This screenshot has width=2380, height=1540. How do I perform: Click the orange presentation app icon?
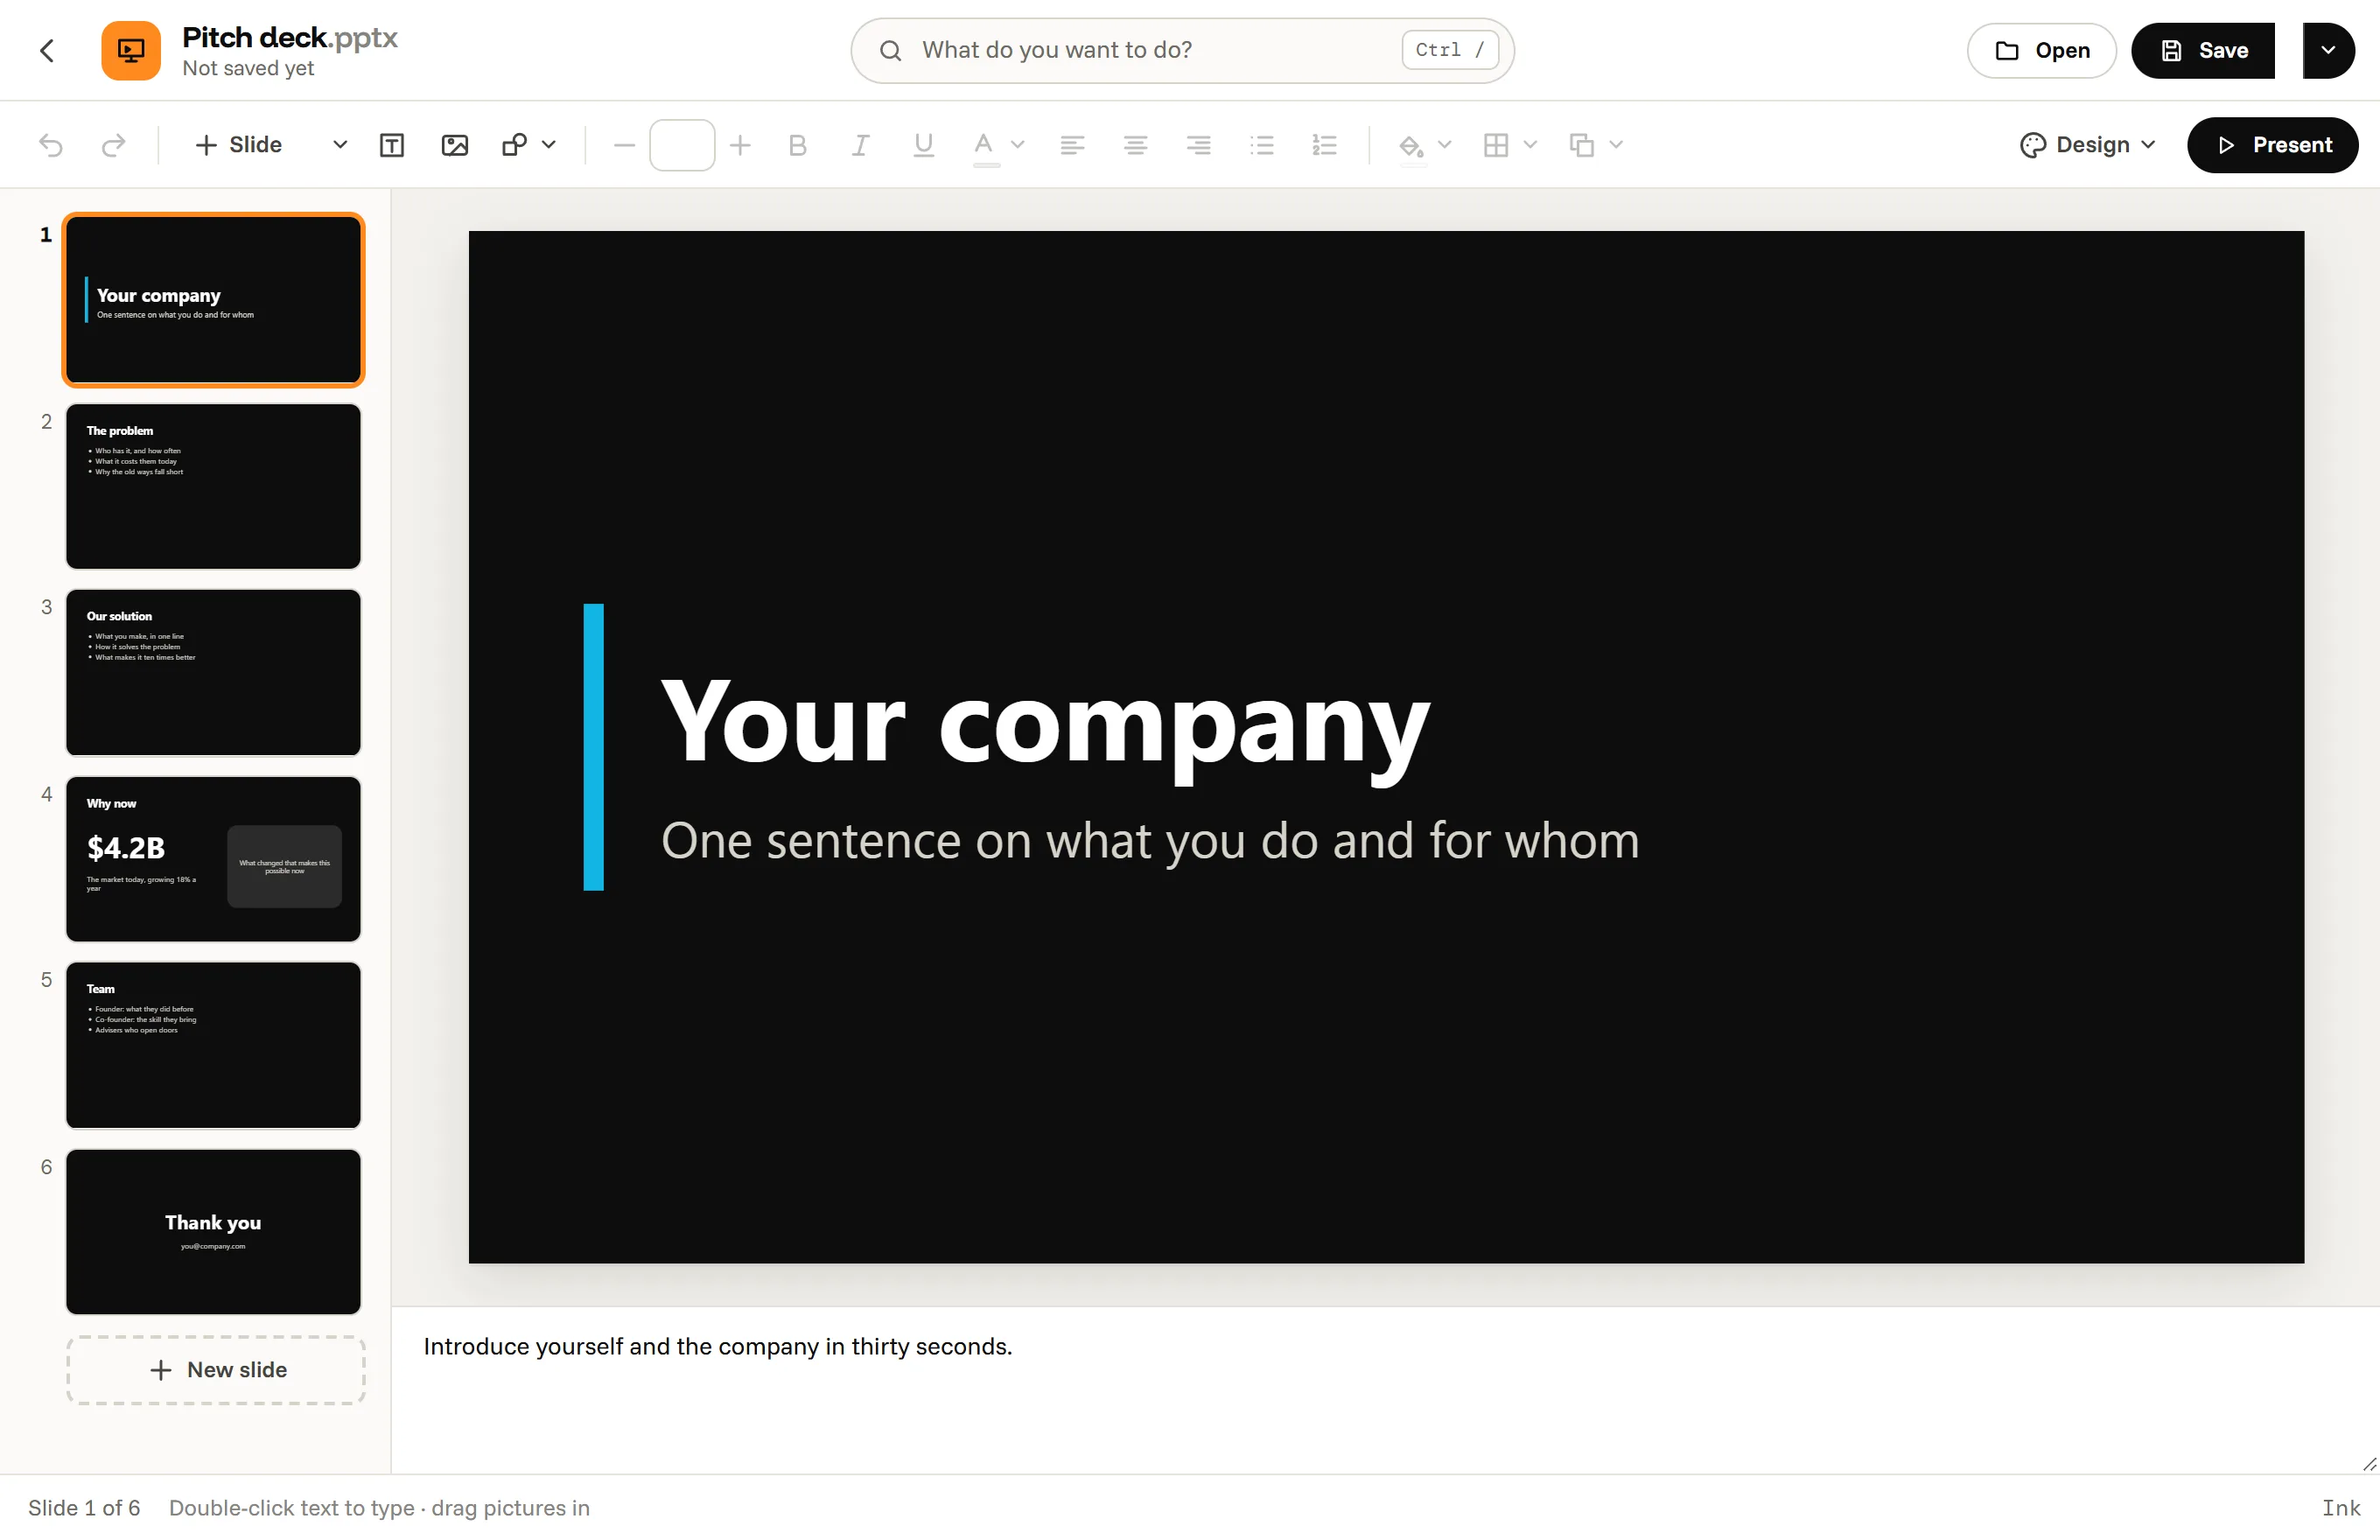pyautogui.click(x=131, y=50)
